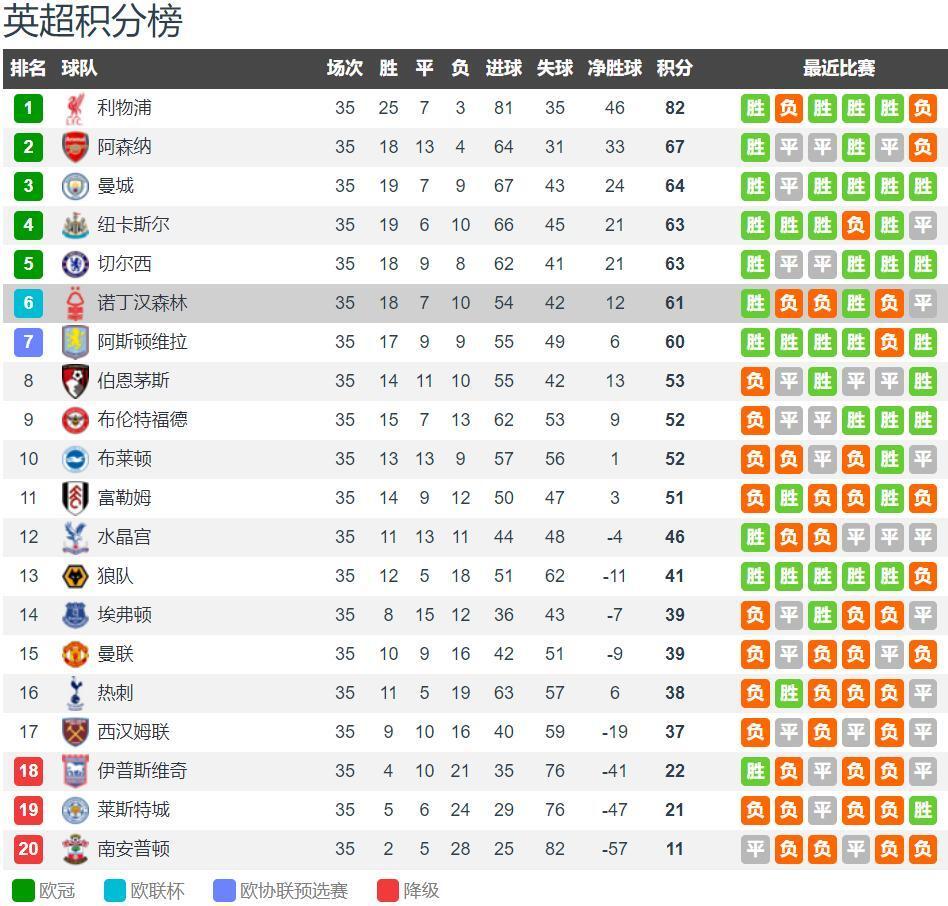The image size is (948, 906).
Task: Click the 进球 column header
Action: (503, 68)
